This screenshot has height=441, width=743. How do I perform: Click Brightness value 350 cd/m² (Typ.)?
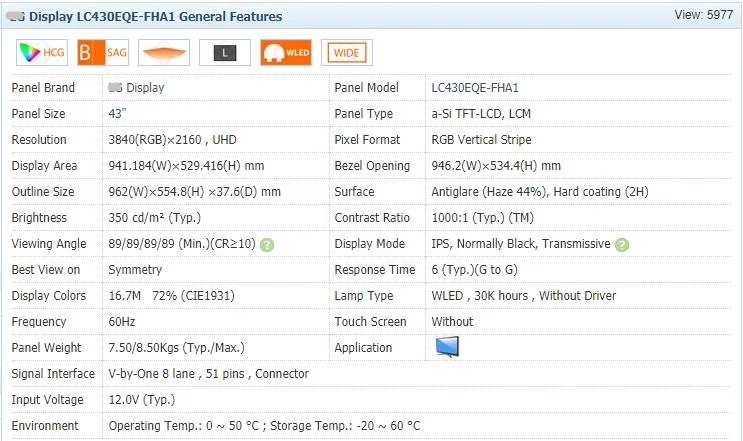154,218
